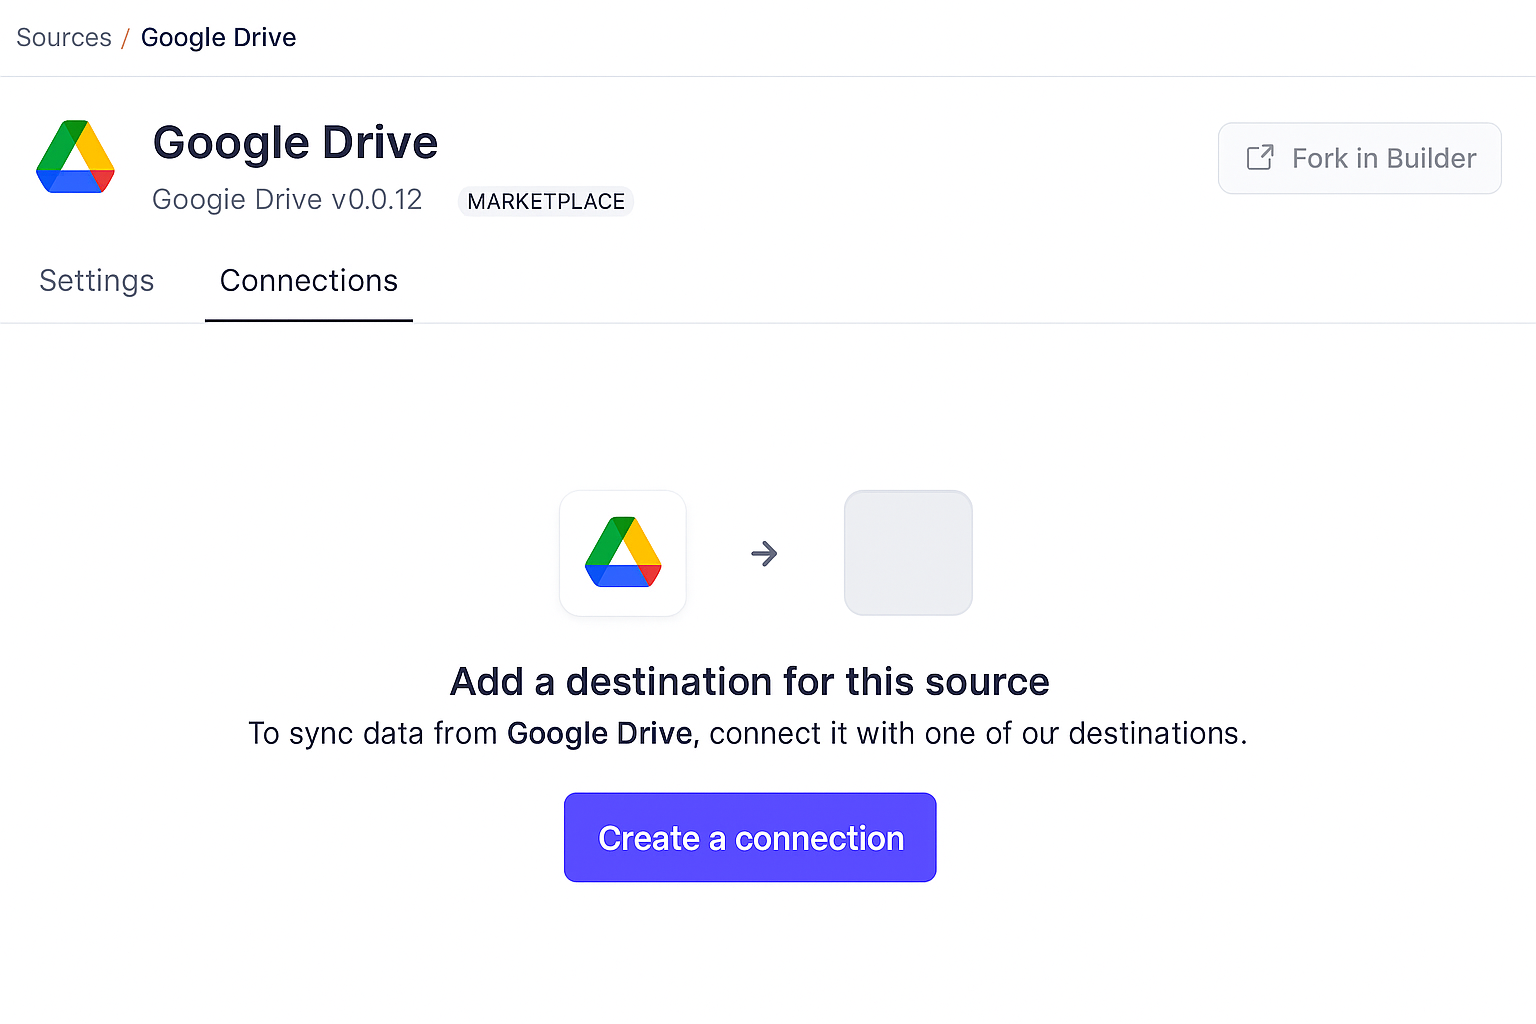Click the Google Drive logo in header
Screen dimensions: 1536x1024
point(75,157)
